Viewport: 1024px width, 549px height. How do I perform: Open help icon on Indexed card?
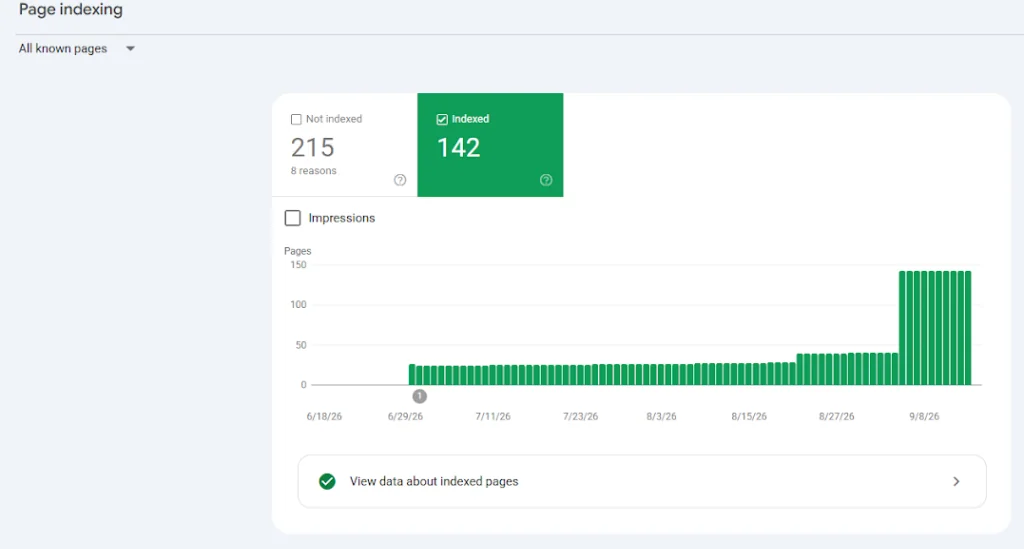546,180
